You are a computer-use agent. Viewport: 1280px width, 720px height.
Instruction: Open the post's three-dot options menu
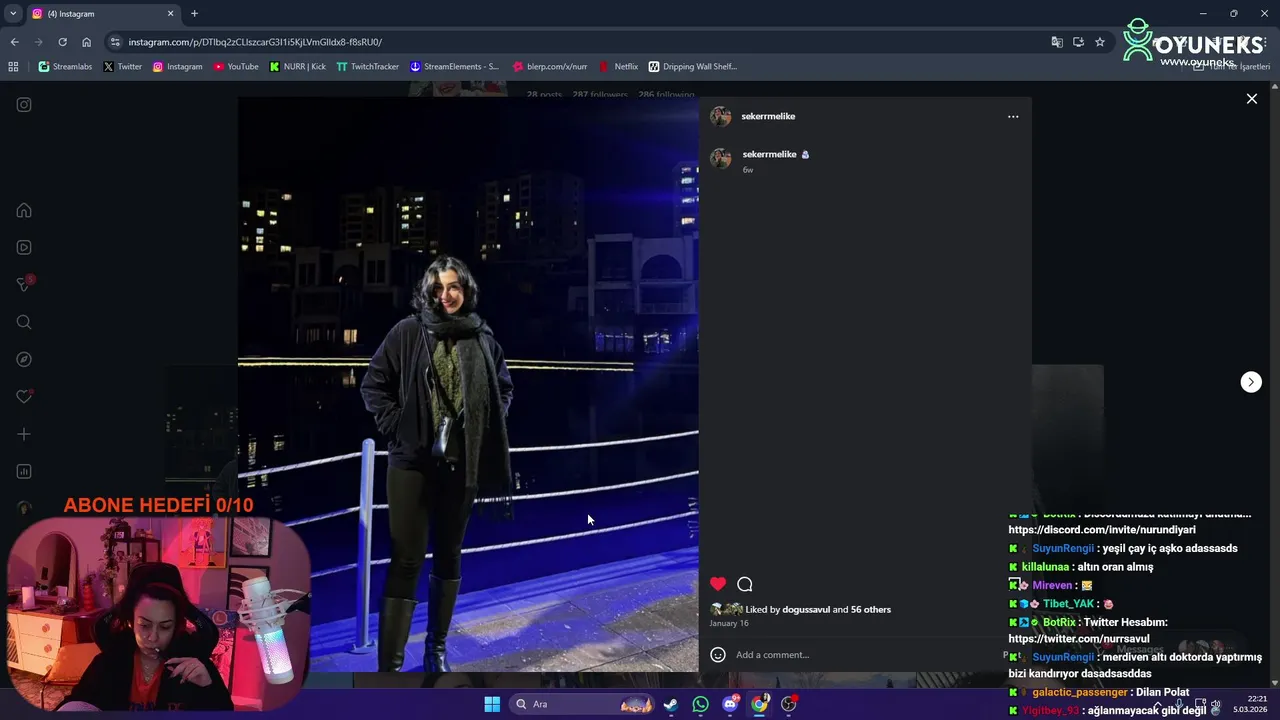1013,116
